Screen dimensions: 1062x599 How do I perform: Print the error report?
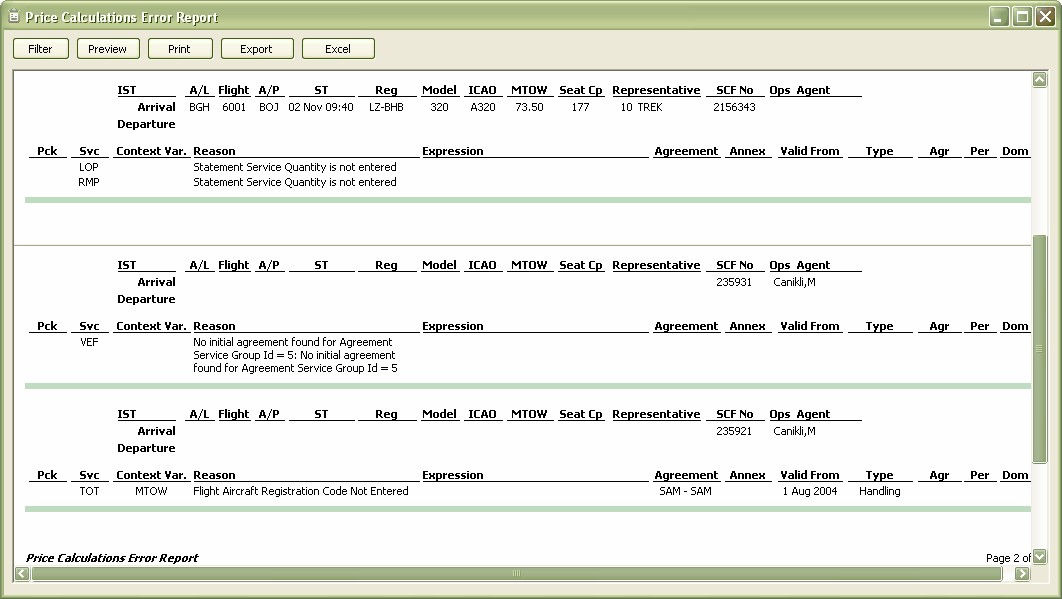[180, 49]
